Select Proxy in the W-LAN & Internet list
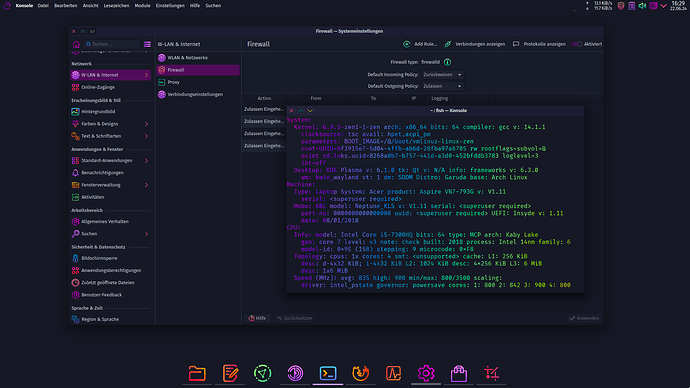The height and width of the screenshot is (388, 690). click(x=198, y=82)
